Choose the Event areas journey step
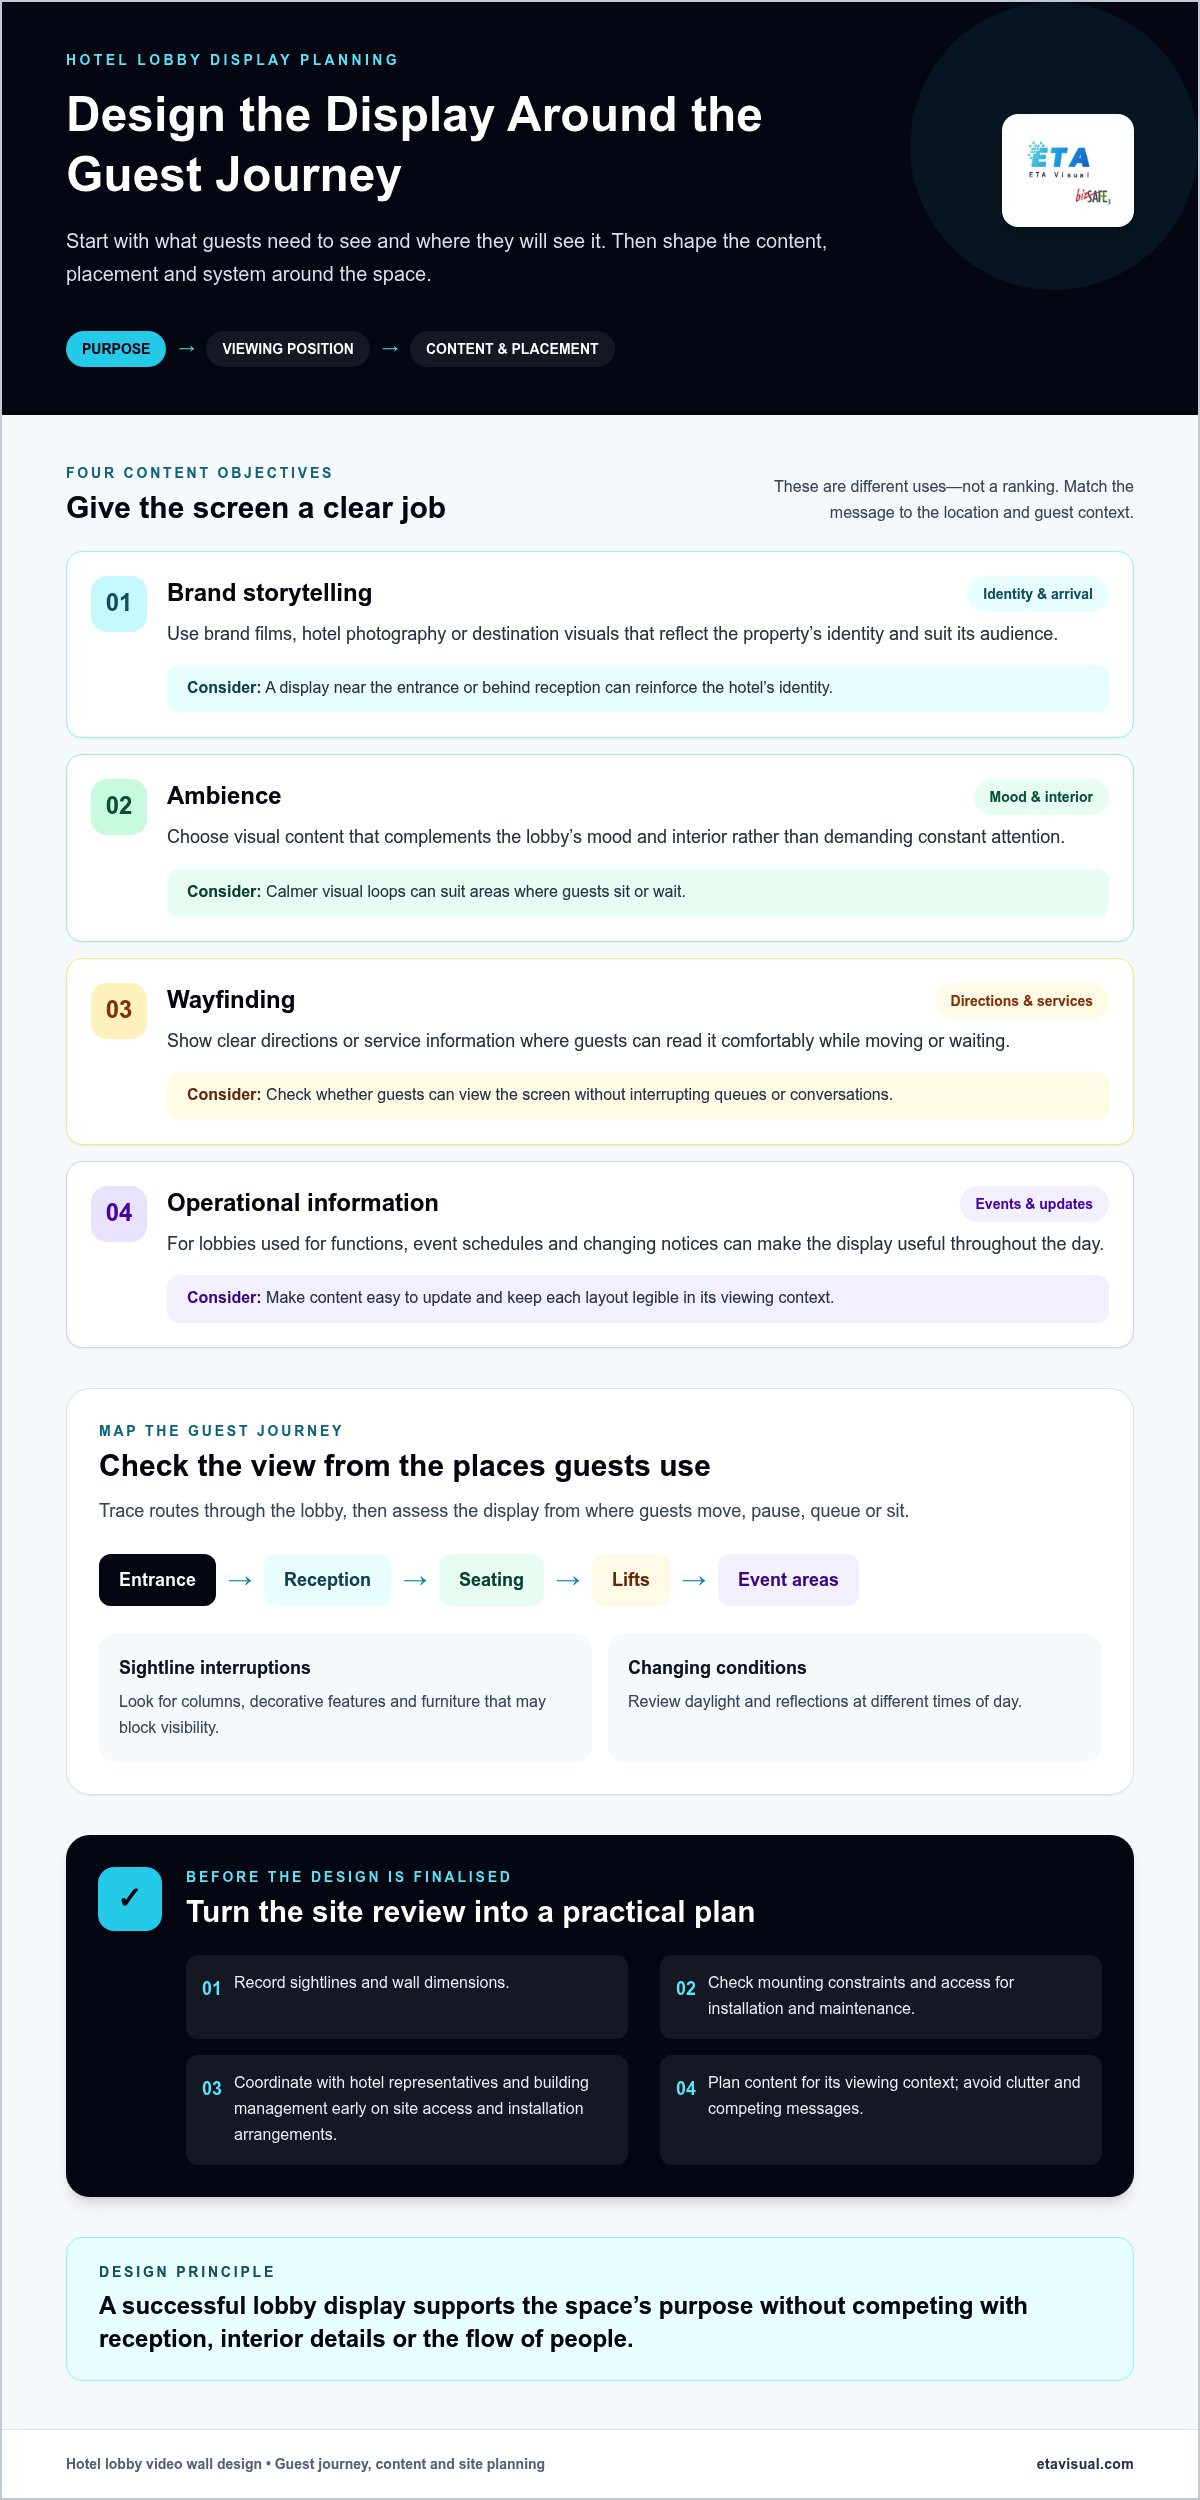Screen dimensions: 1200x2500 click(x=788, y=1580)
